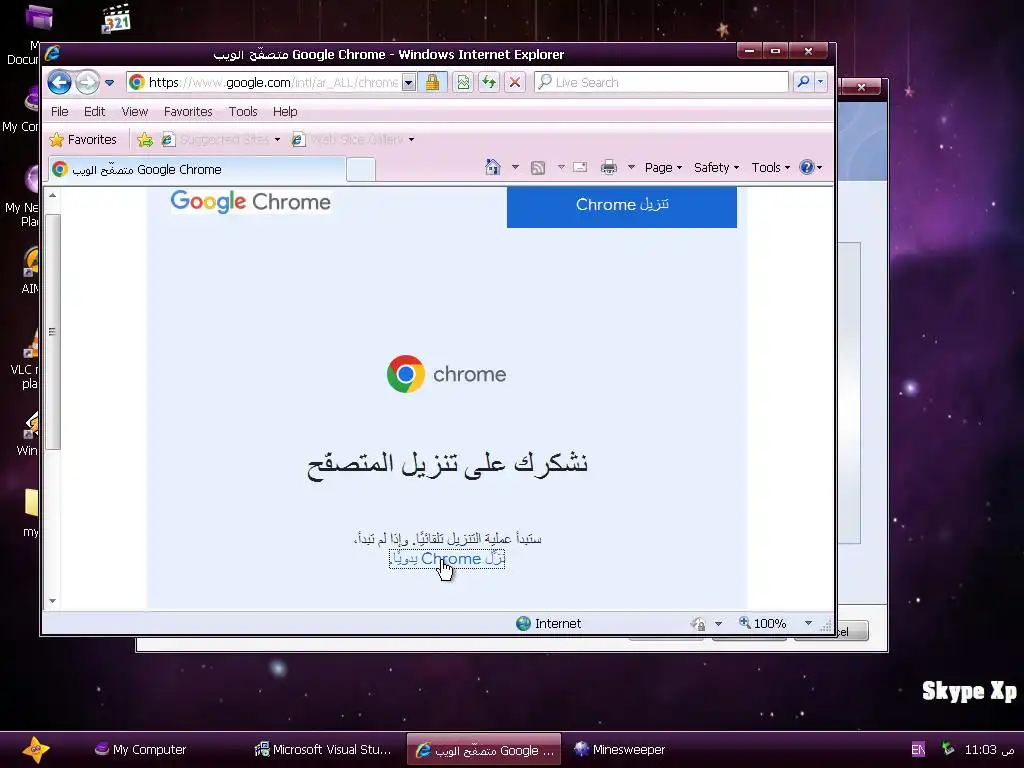Expand the Home button dropdown arrow
This screenshot has width=1024, height=768.
coord(515,167)
